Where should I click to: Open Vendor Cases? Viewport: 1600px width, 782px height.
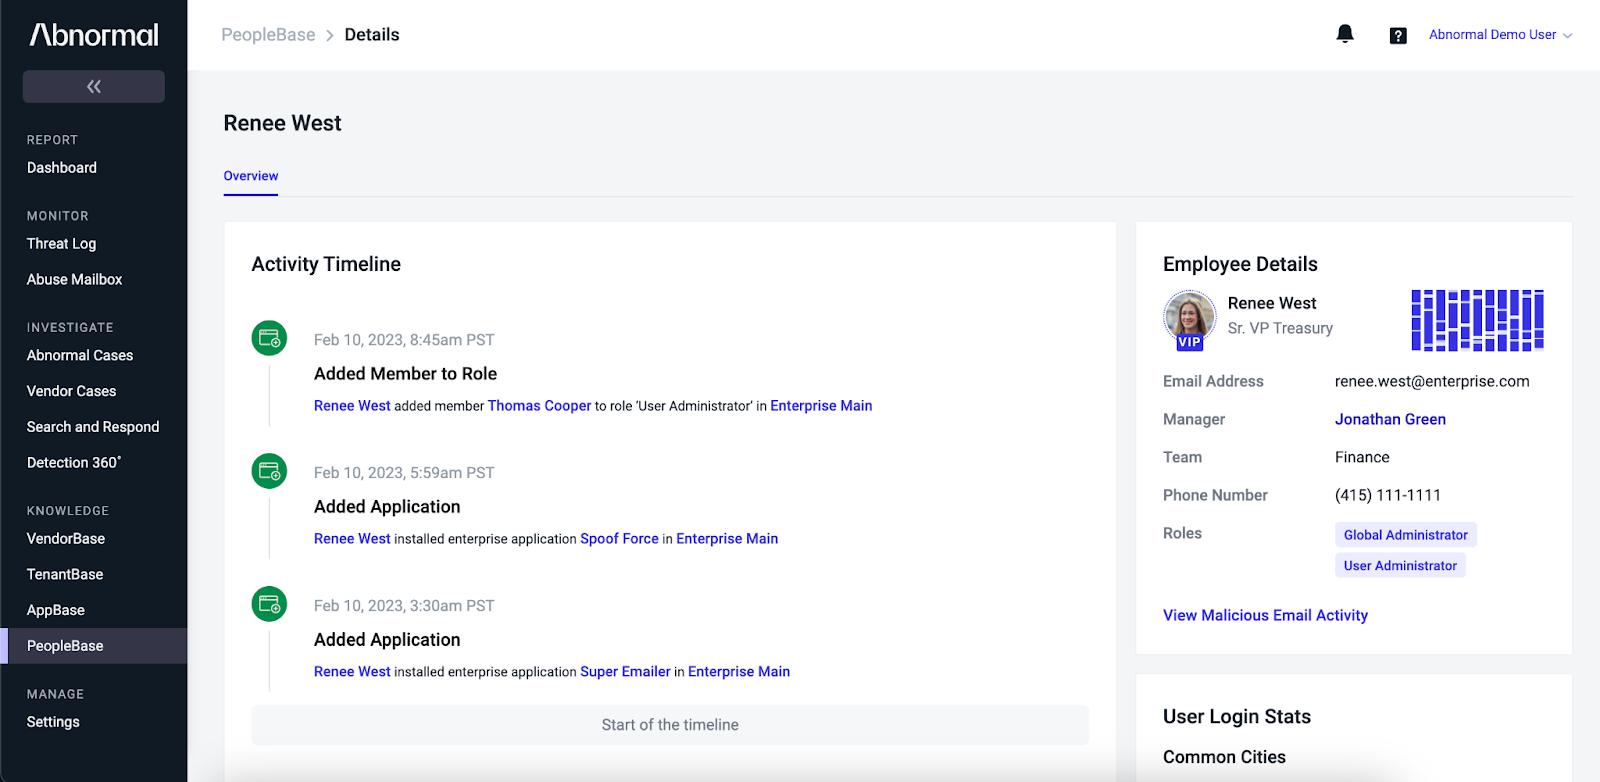point(71,392)
